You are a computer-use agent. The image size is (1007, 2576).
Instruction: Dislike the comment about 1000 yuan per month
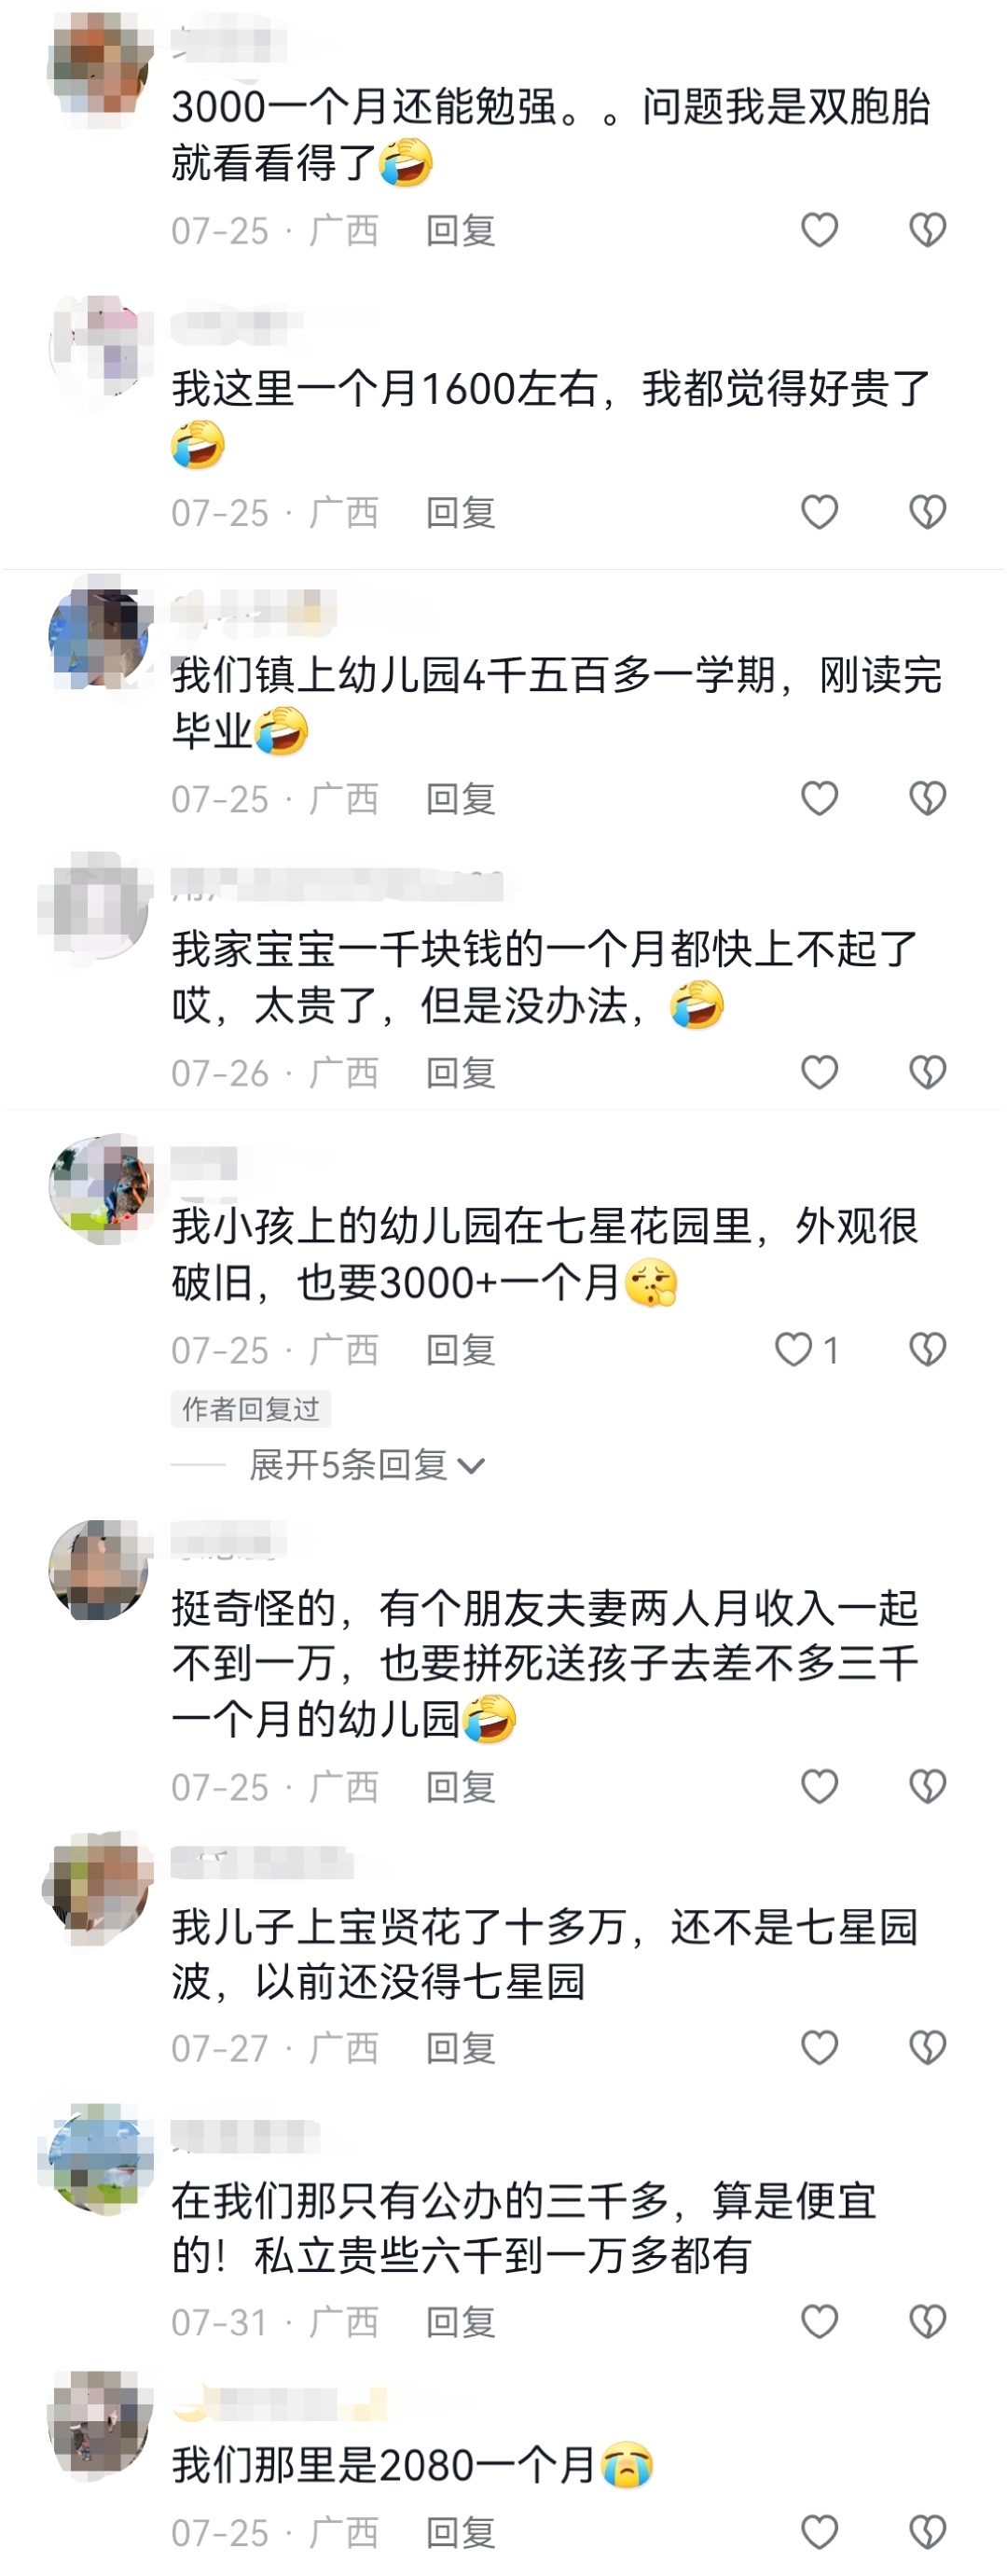[927, 1072]
